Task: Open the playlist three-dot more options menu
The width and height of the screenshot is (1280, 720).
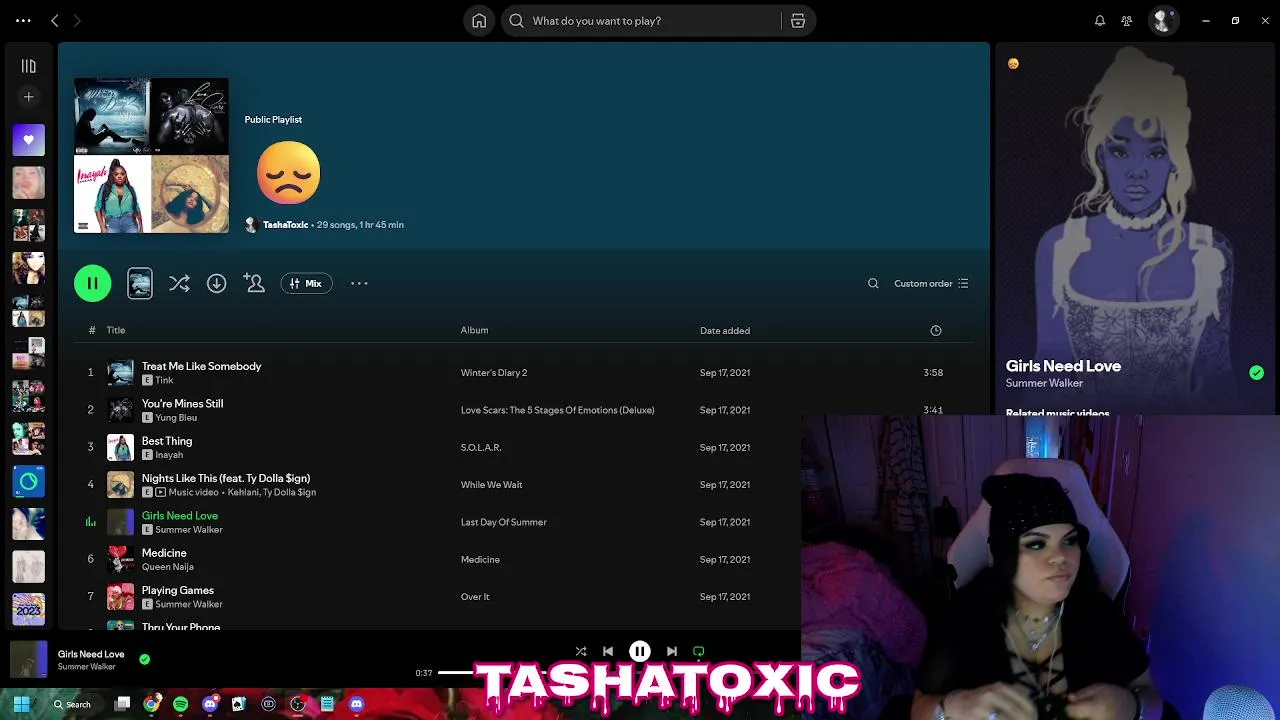Action: (x=359, y=284)
